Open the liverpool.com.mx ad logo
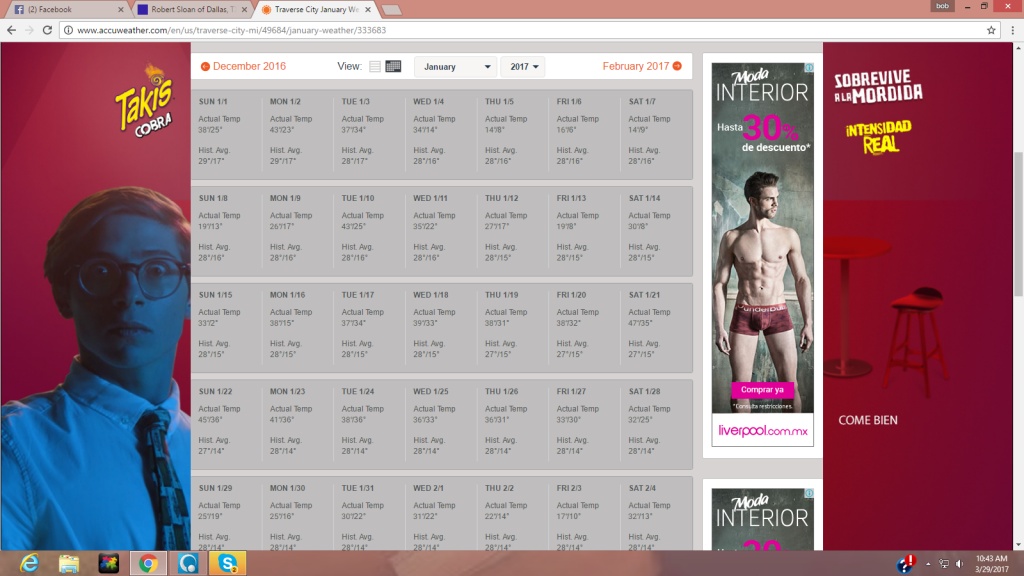This screenshot has width=1024, height=576. 763,431
